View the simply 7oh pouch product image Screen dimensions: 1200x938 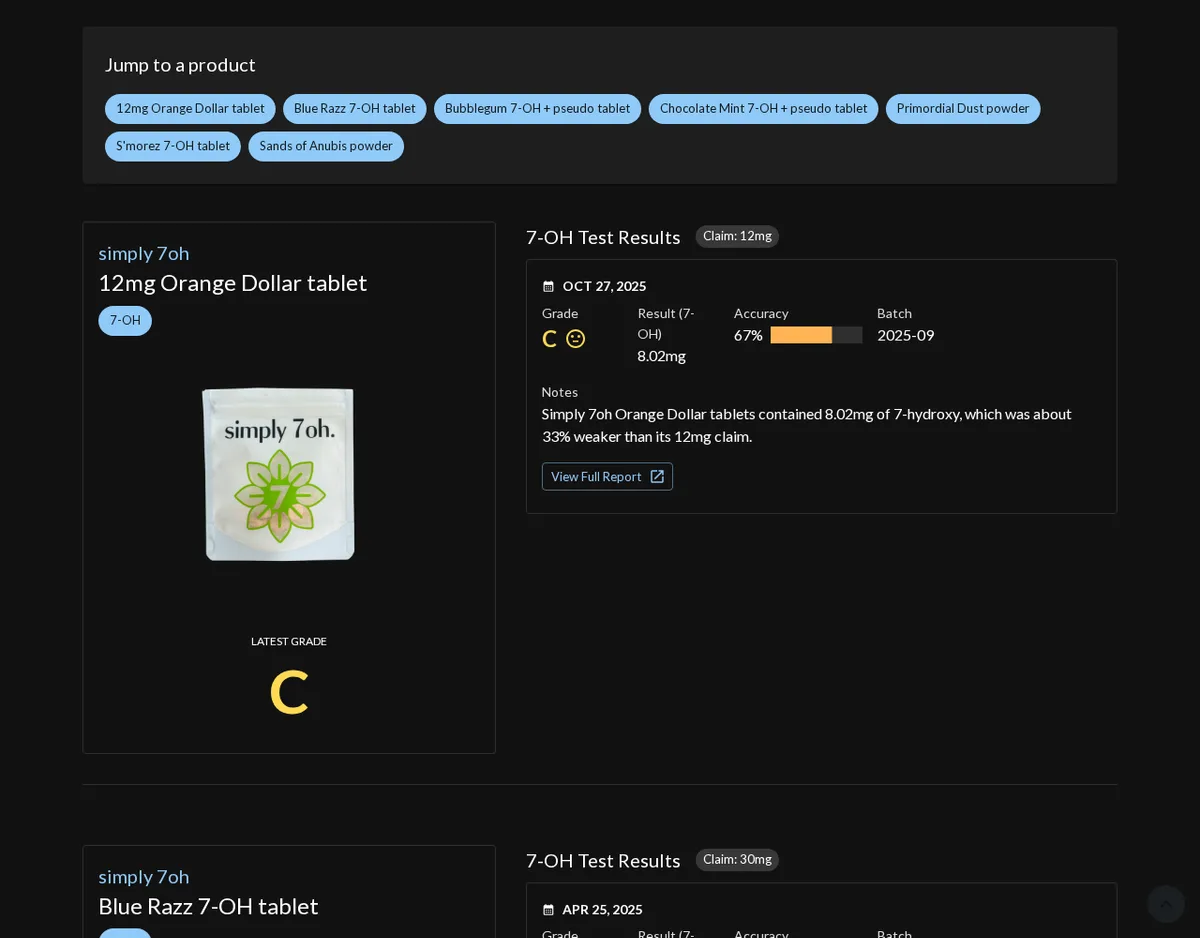pos(279,474)
